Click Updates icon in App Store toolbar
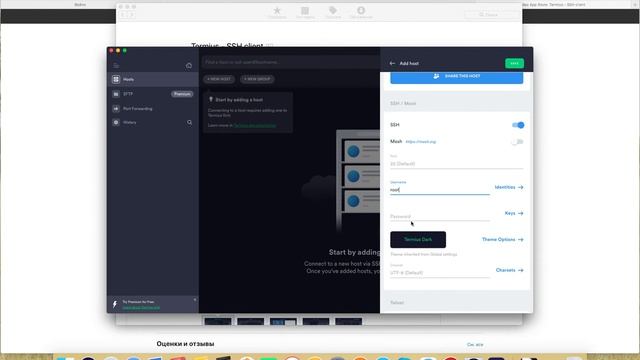640x360 pixels. coord(361,12)
